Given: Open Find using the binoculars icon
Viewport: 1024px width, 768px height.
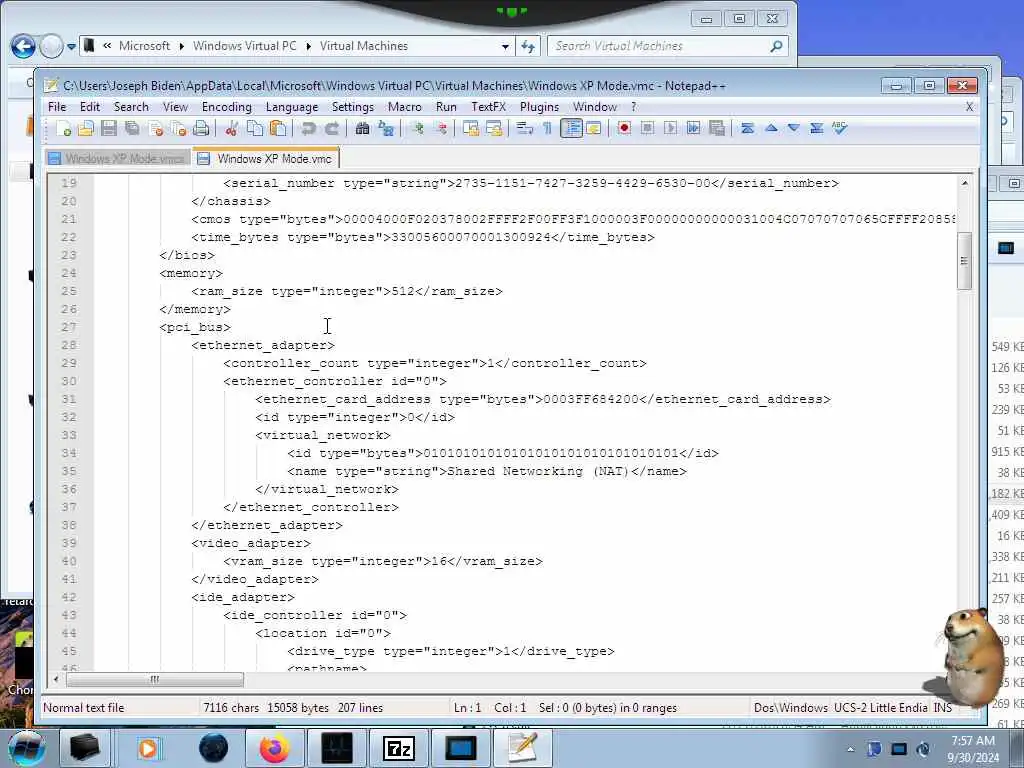Looking at the screenshot, I should (x=362, y=129).
